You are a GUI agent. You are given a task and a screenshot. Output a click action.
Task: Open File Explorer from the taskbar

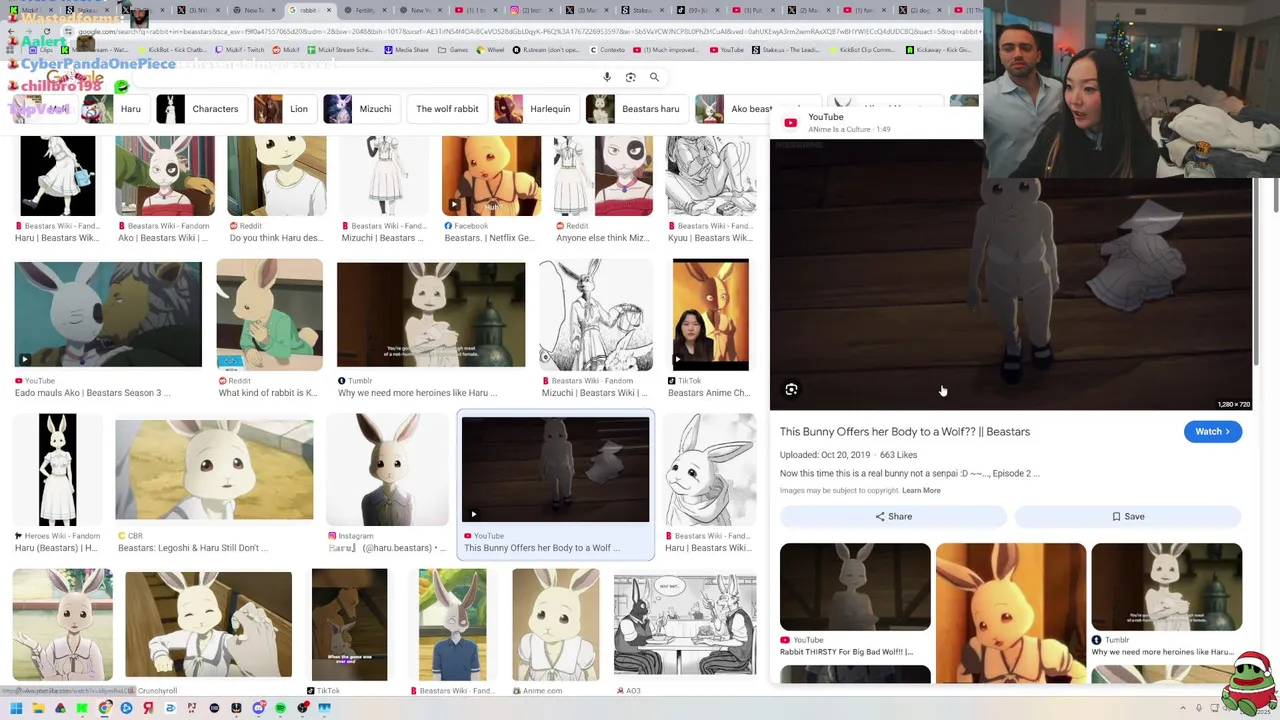click(x=38, y=708)
